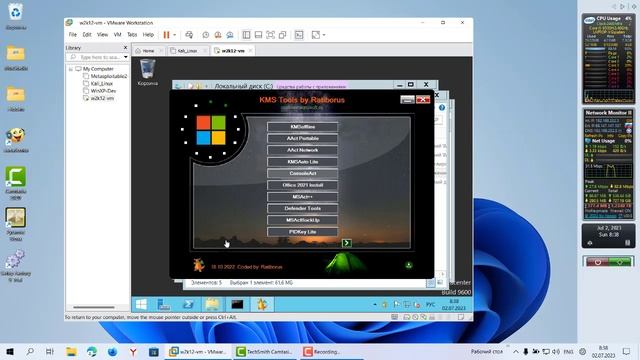Open the Tabs menu in VMware
The width and height of the screenshot is (640, 360).
tap(132, 35)
